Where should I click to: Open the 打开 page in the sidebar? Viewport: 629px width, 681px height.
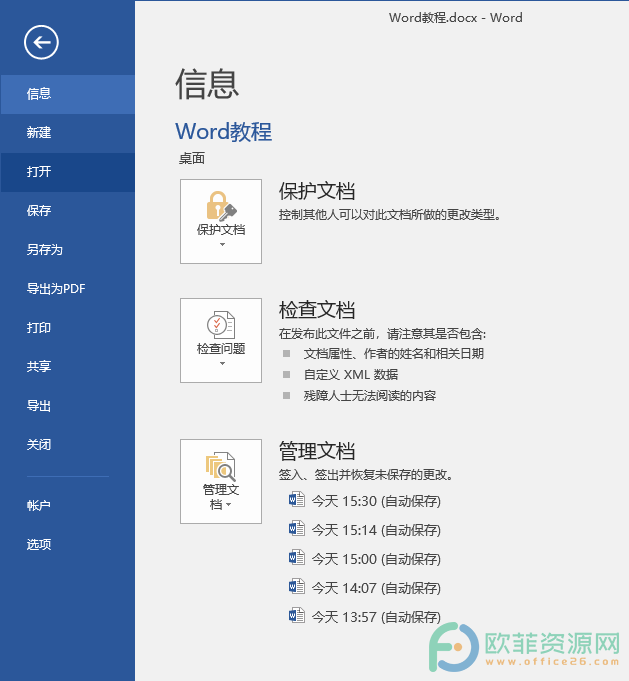point(67,172)
